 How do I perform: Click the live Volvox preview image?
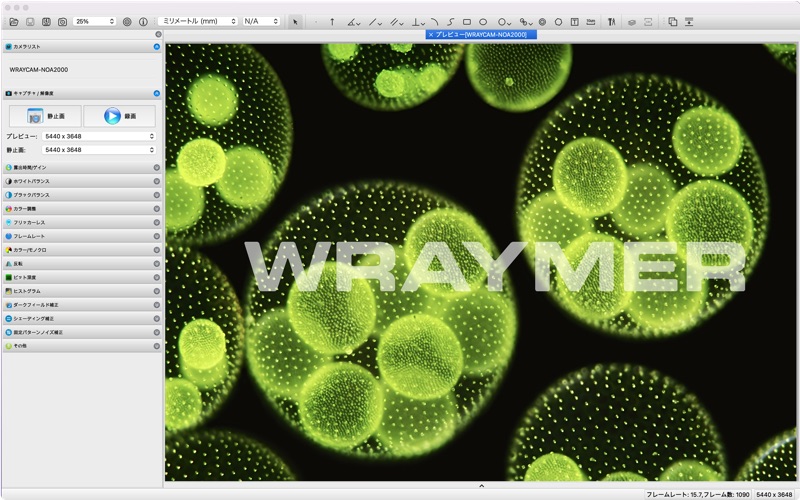481,262
